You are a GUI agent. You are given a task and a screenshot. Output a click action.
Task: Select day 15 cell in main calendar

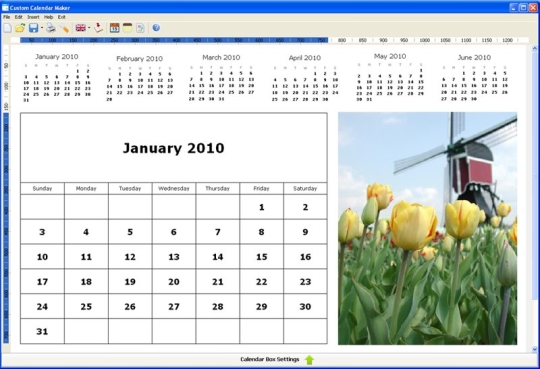click(x=261, y=257)
